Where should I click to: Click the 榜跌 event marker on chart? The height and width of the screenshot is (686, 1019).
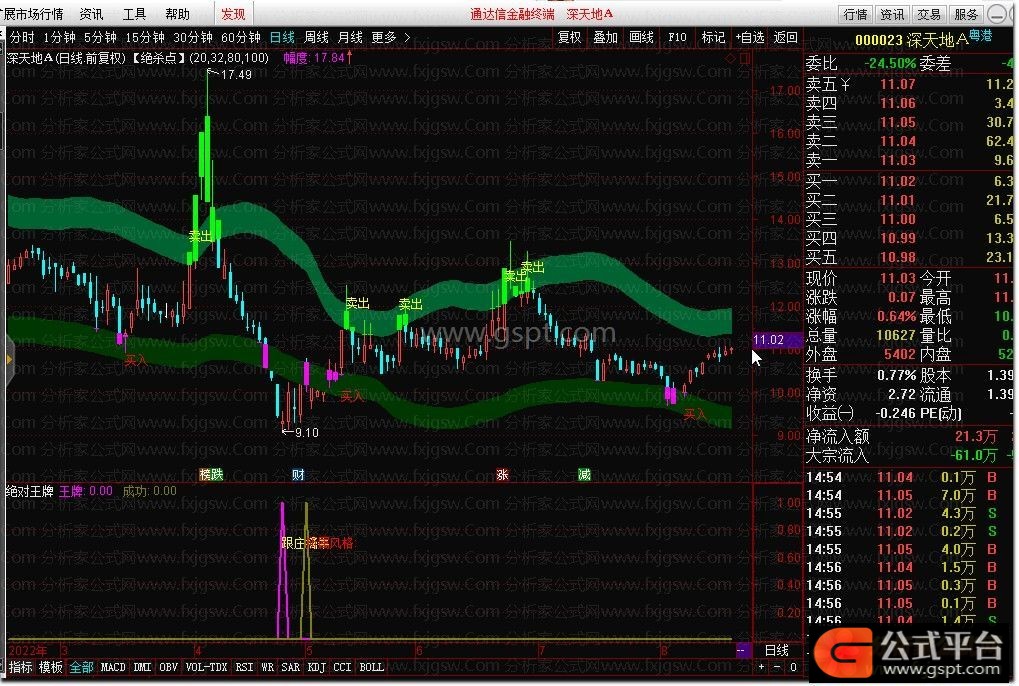point(211,474)
